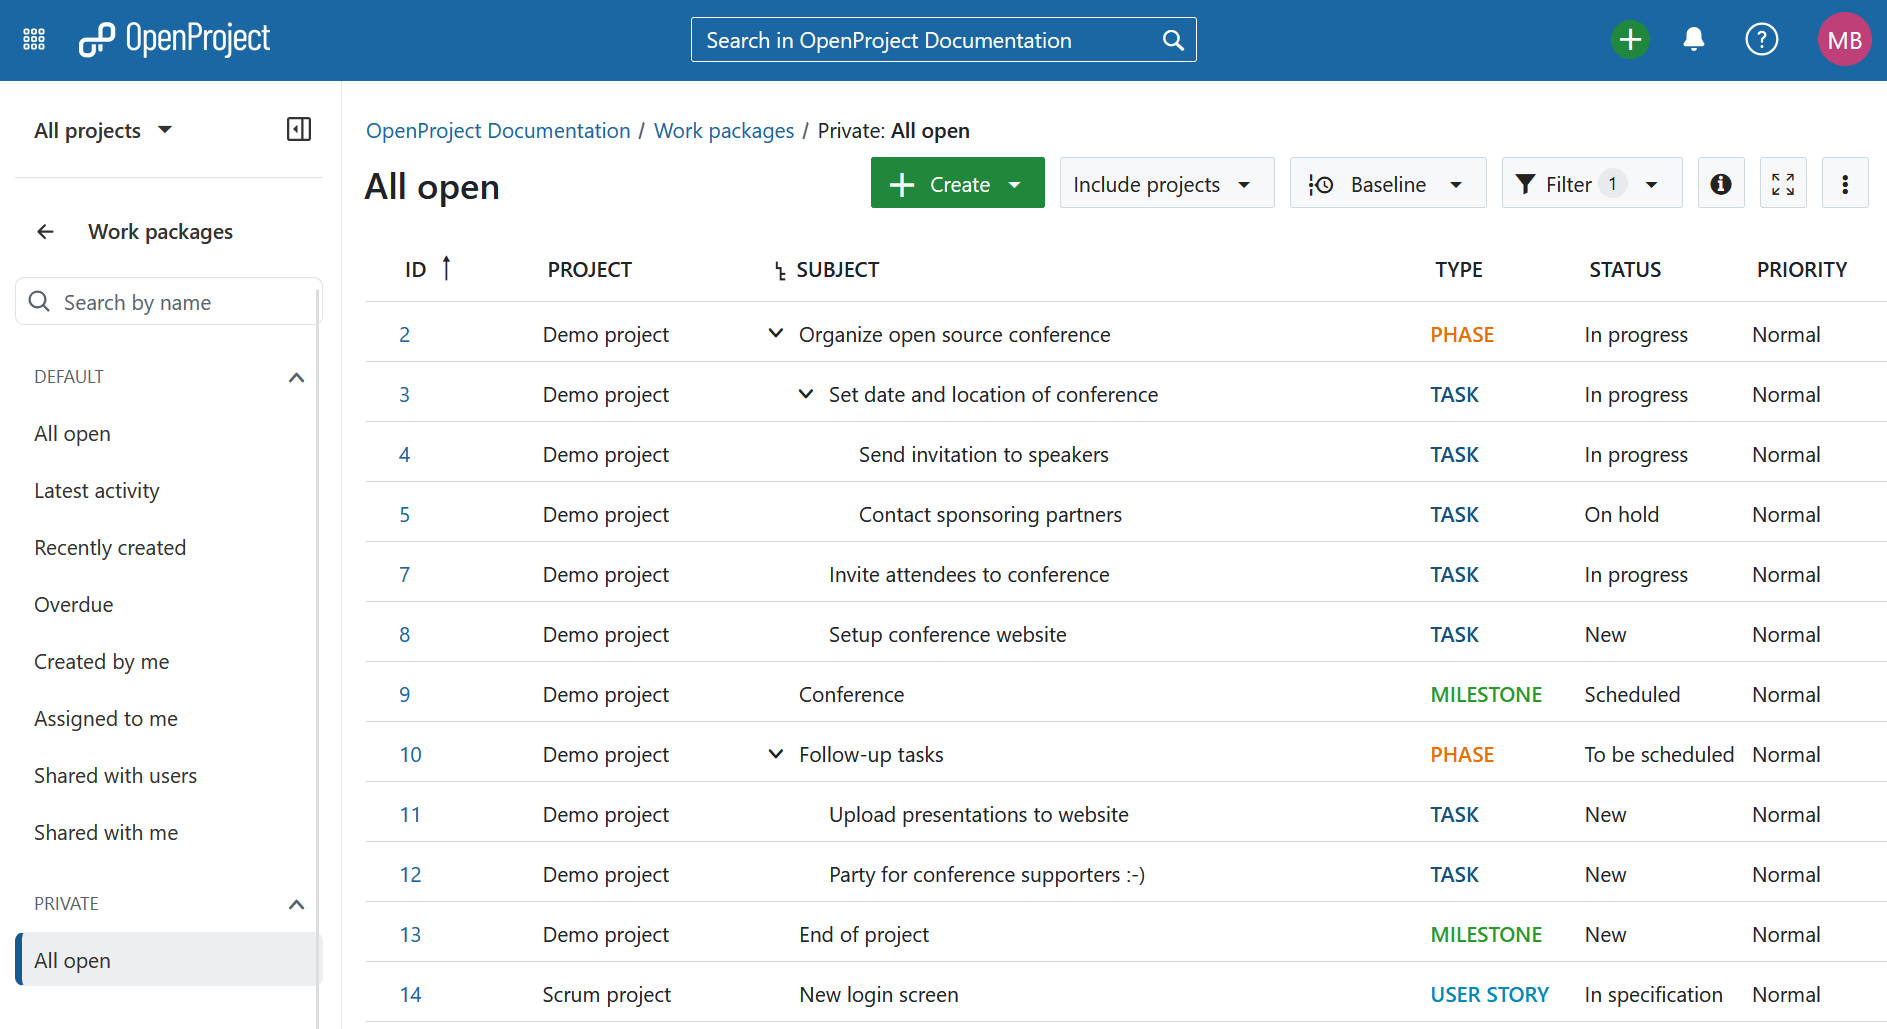The width and height of the screenshot is (1887, 1029).
Task: Click back arrow next to Work packages
Action: [x=45, y=232]
